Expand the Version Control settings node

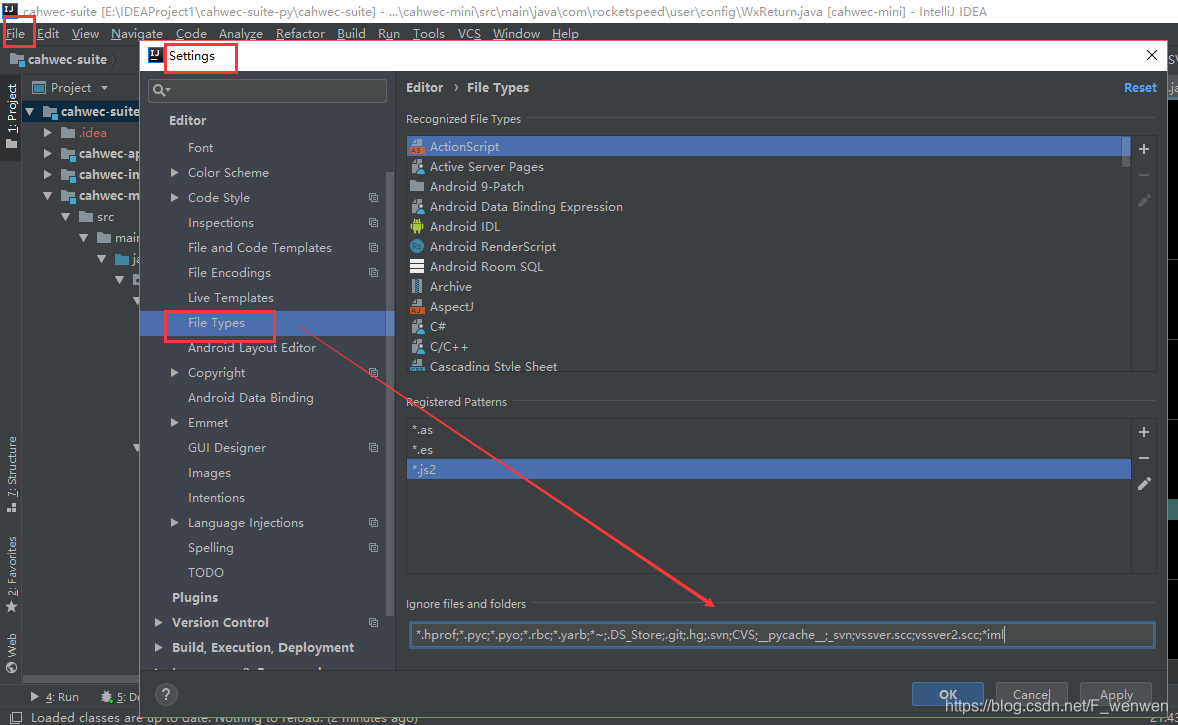[x=158, y=622]
